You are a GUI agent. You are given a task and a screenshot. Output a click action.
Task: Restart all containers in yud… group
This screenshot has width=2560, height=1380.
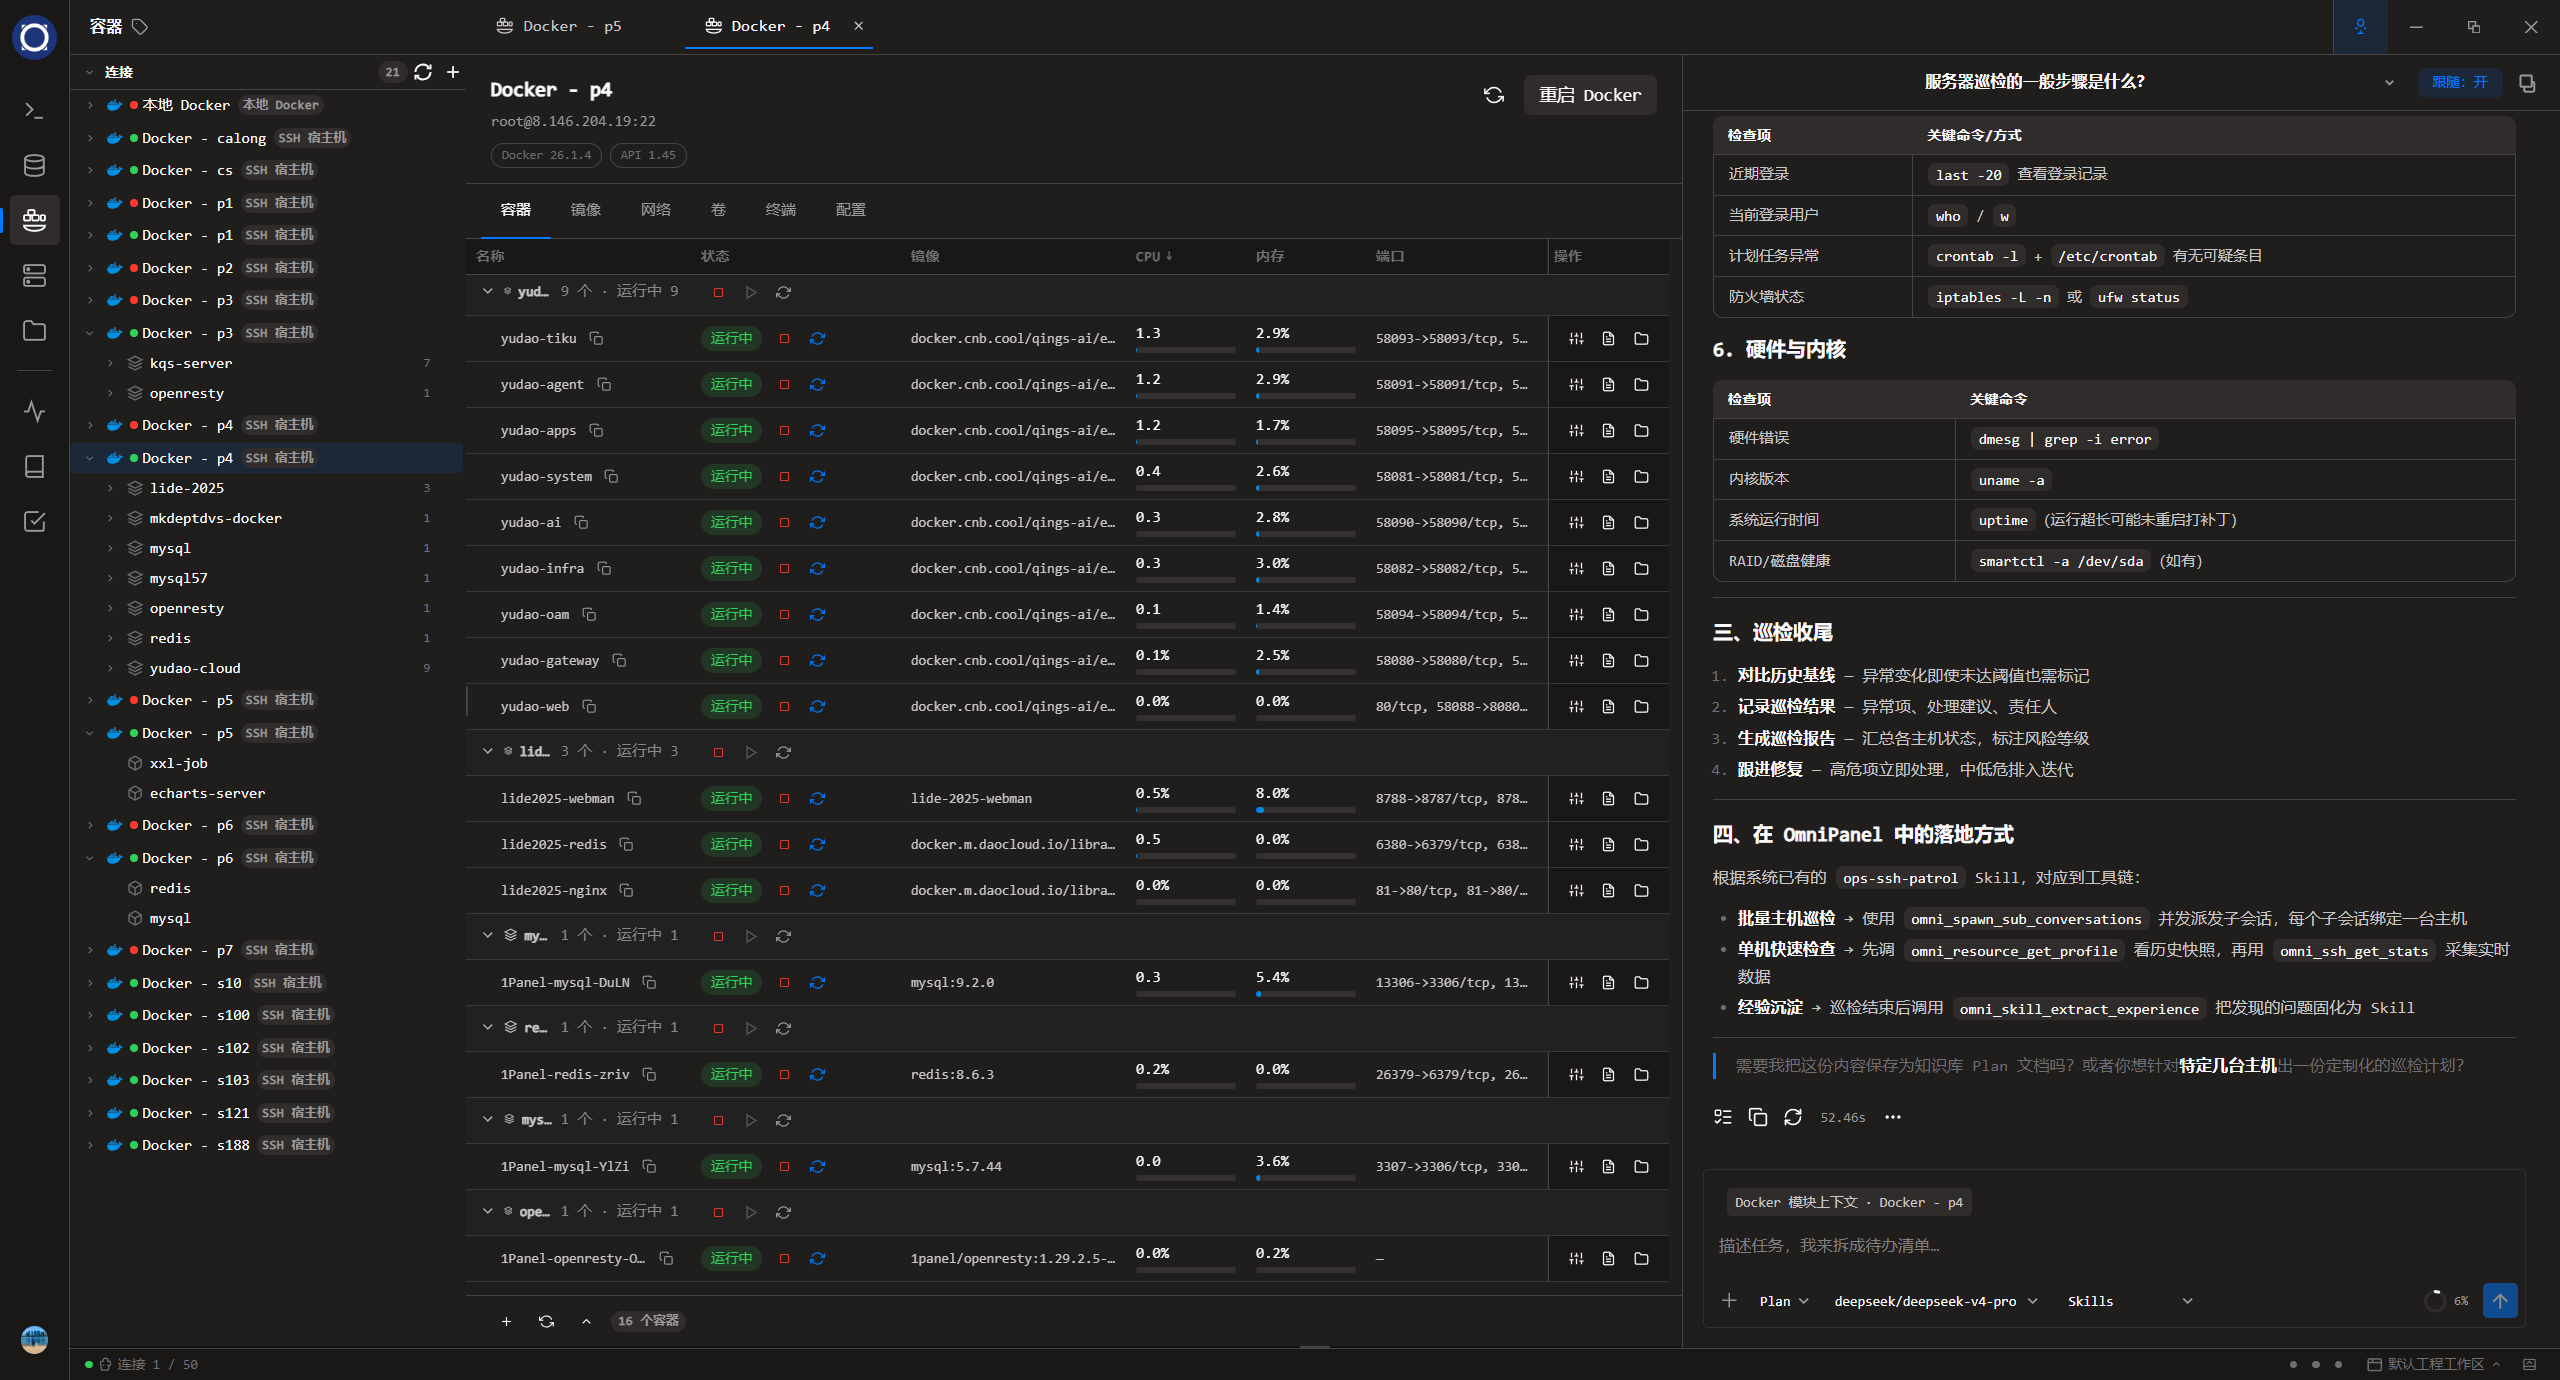coord(783,292)
